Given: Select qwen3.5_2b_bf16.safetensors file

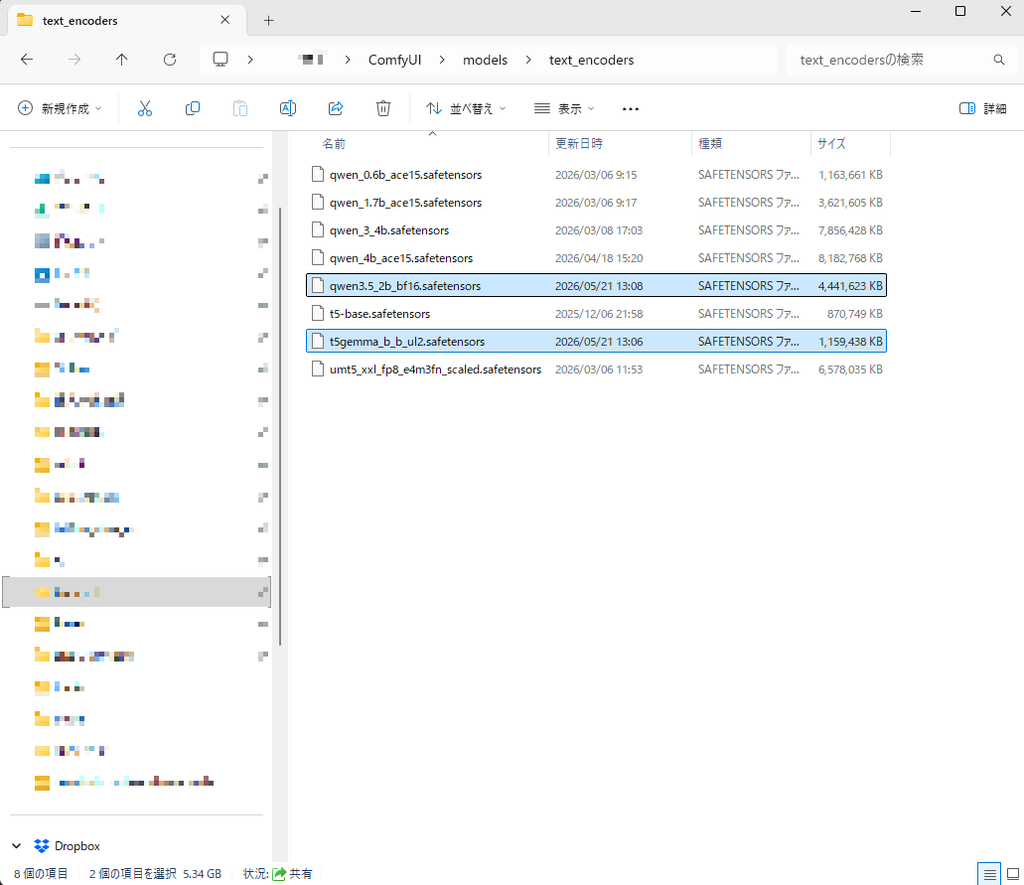Looking at the screenshot, I should point(596,285).
